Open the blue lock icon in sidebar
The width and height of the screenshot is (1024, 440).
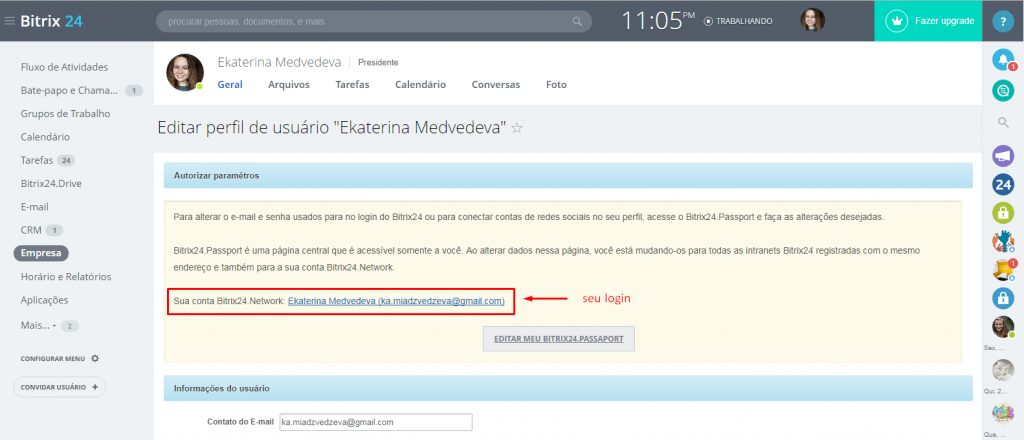coord(1003,298)
